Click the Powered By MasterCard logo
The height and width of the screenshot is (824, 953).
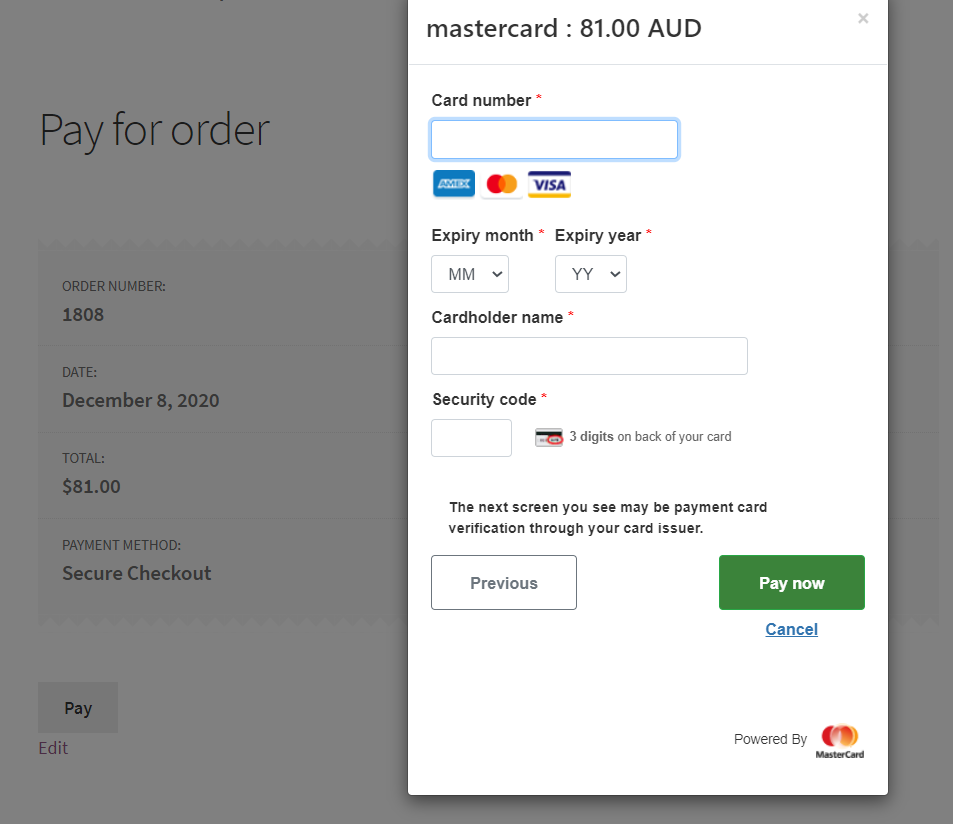[839, 740]
